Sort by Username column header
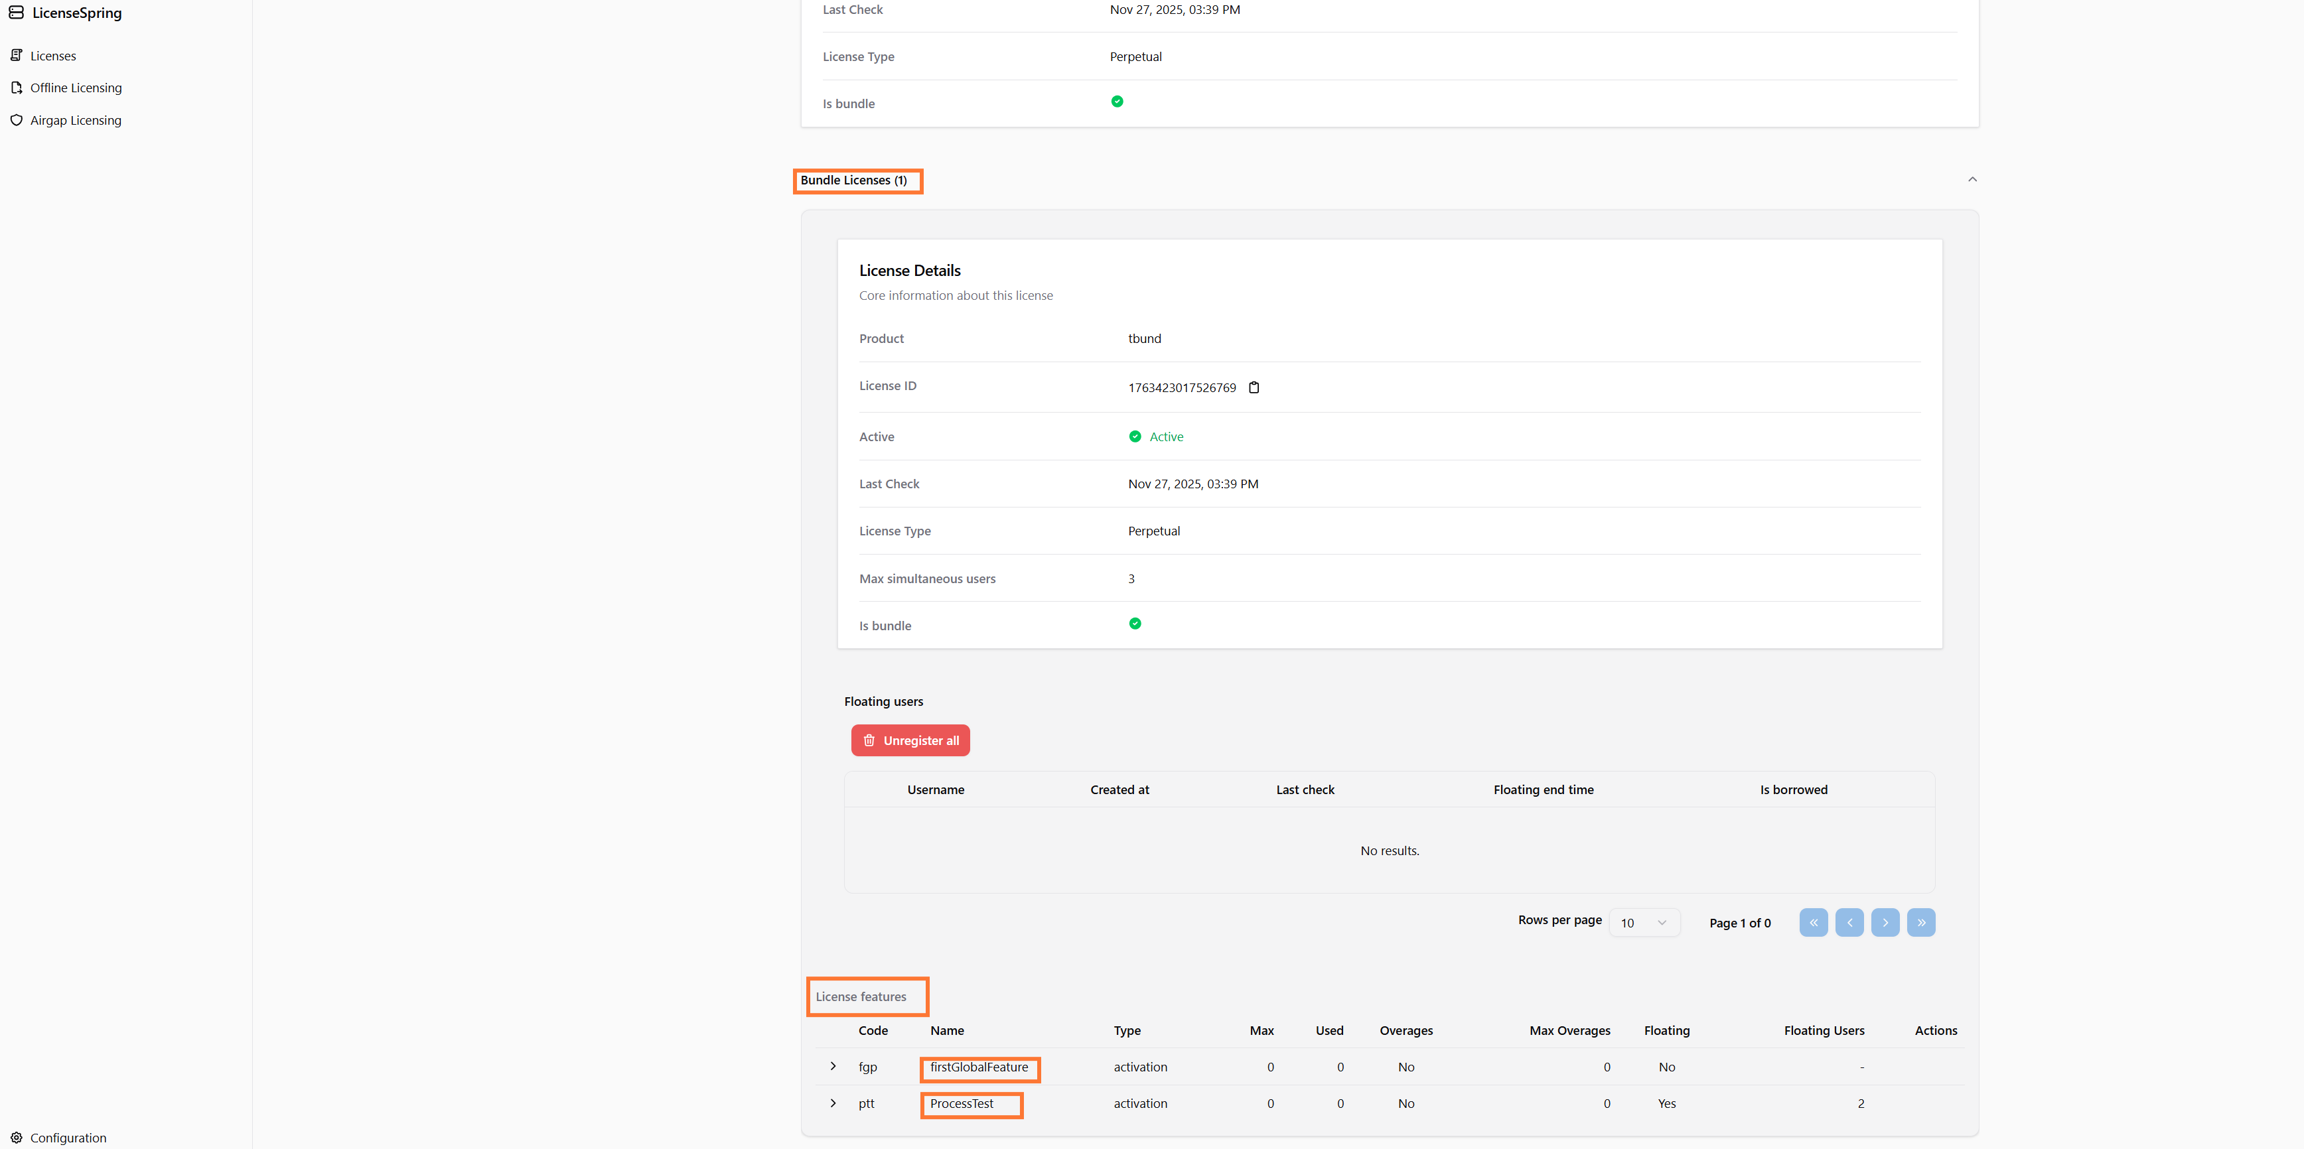 pos(935,790)
